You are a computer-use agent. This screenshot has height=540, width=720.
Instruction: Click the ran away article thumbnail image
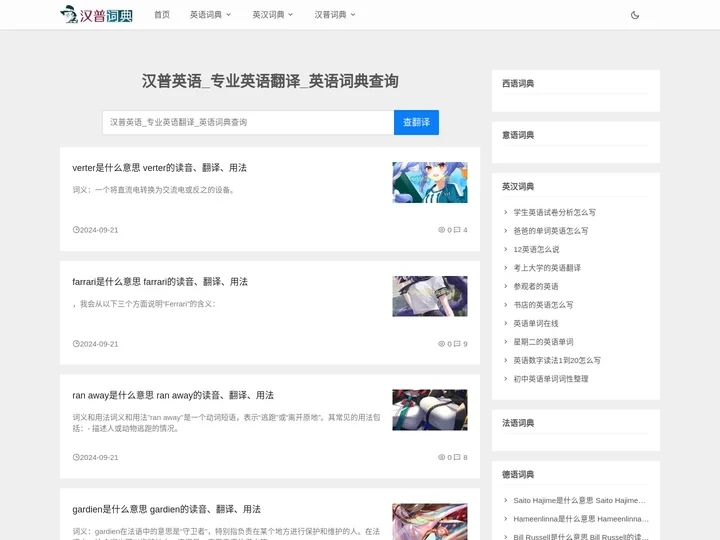pyautogui.click(x=430, y=410)
